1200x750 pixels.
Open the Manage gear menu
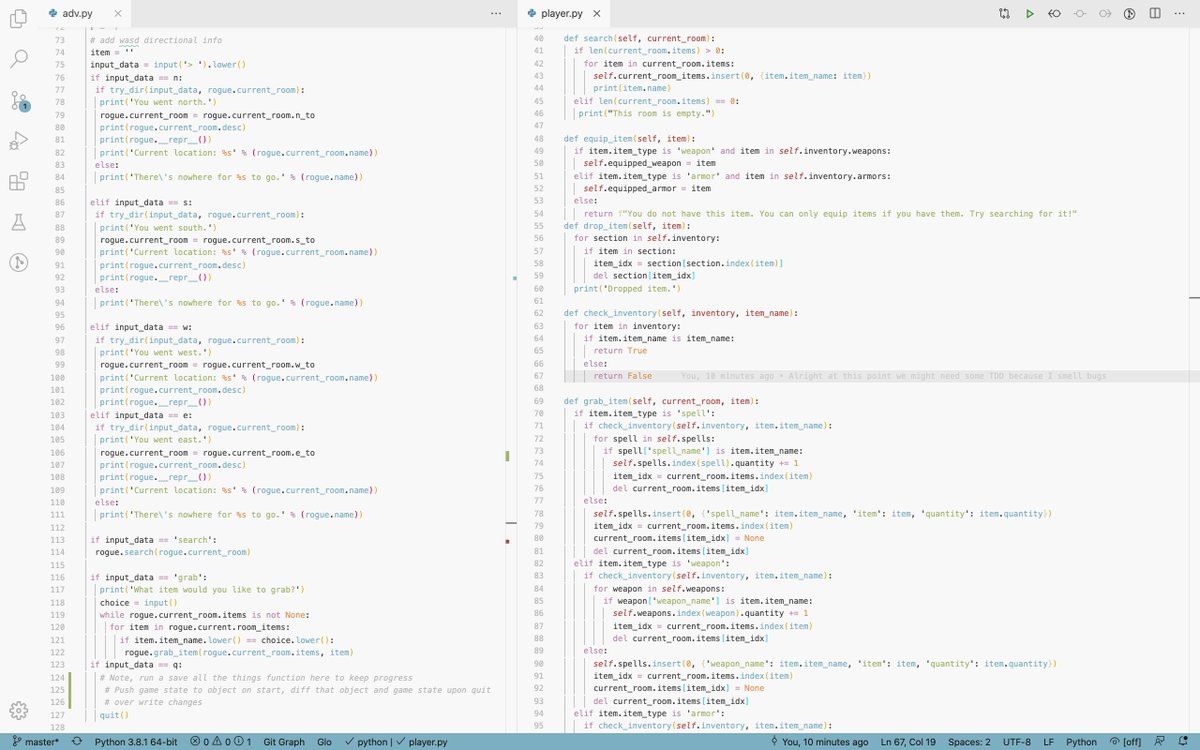pos(18,711)
